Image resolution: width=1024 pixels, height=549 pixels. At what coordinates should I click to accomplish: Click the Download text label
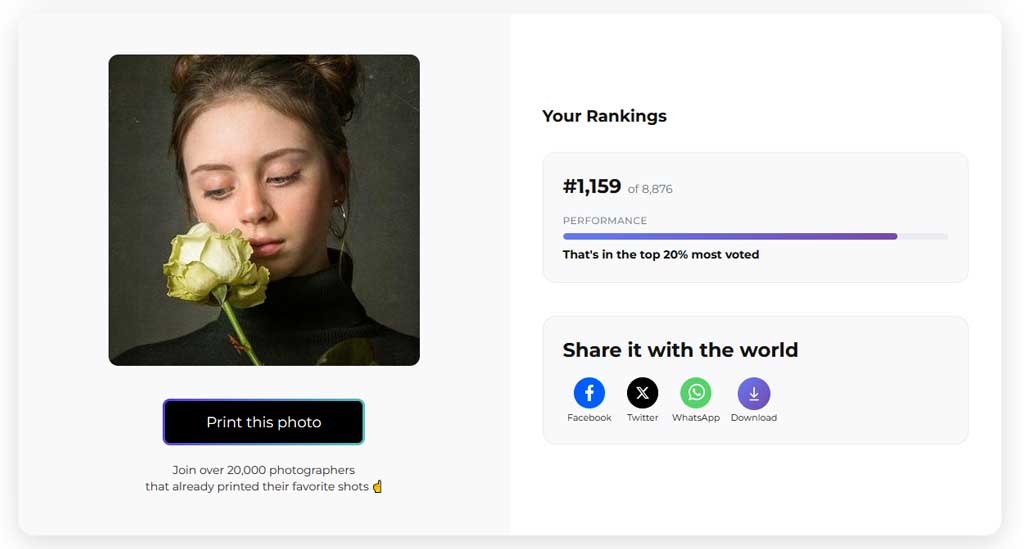click(x=753, y=418)
